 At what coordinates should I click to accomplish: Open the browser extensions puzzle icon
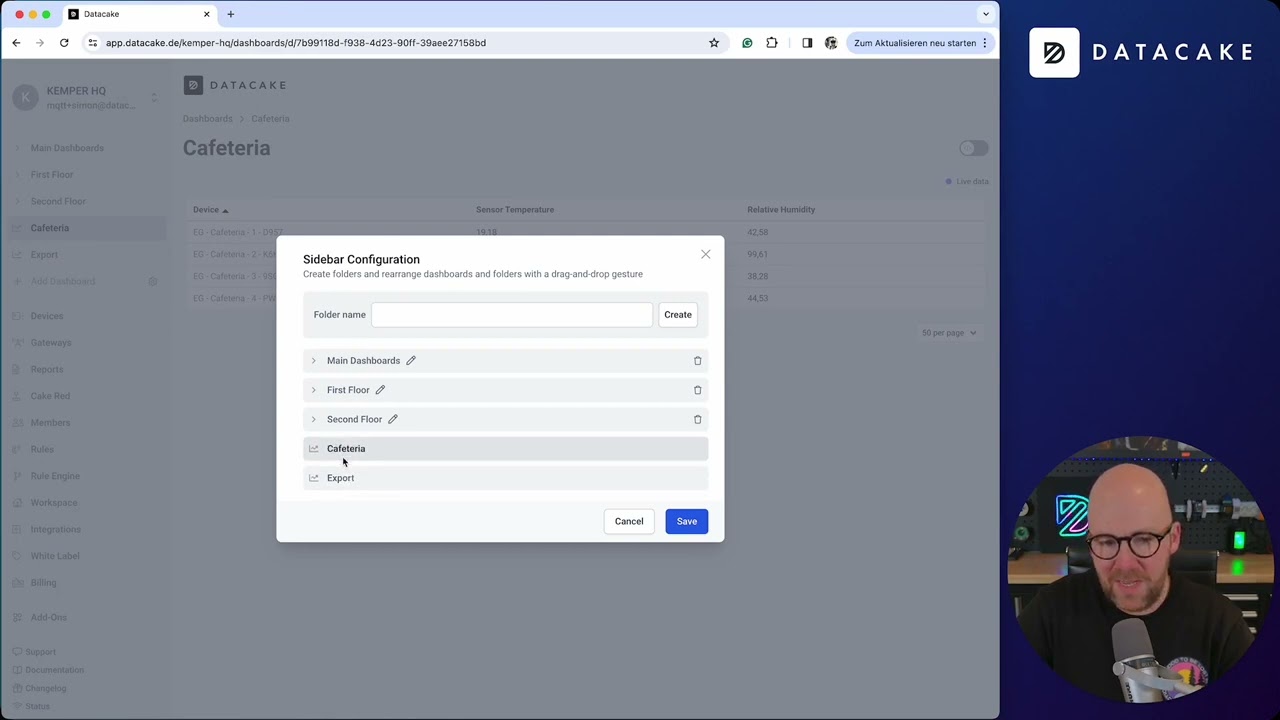tap(772, 43)
